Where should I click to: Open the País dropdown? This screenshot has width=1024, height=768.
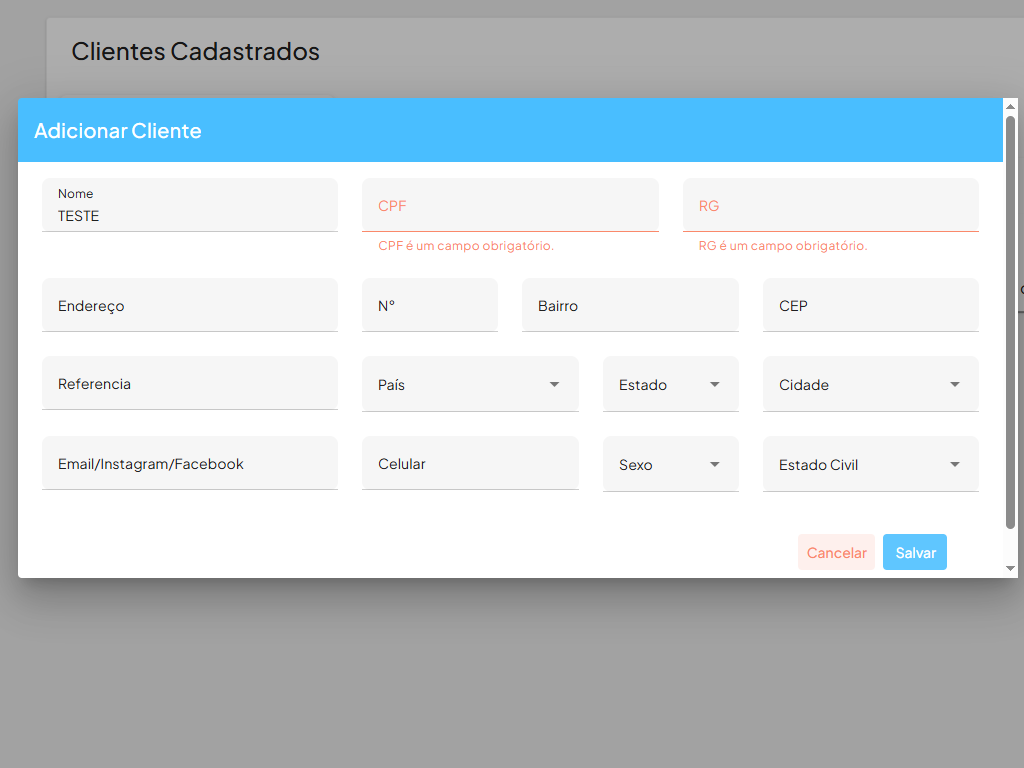470,385
